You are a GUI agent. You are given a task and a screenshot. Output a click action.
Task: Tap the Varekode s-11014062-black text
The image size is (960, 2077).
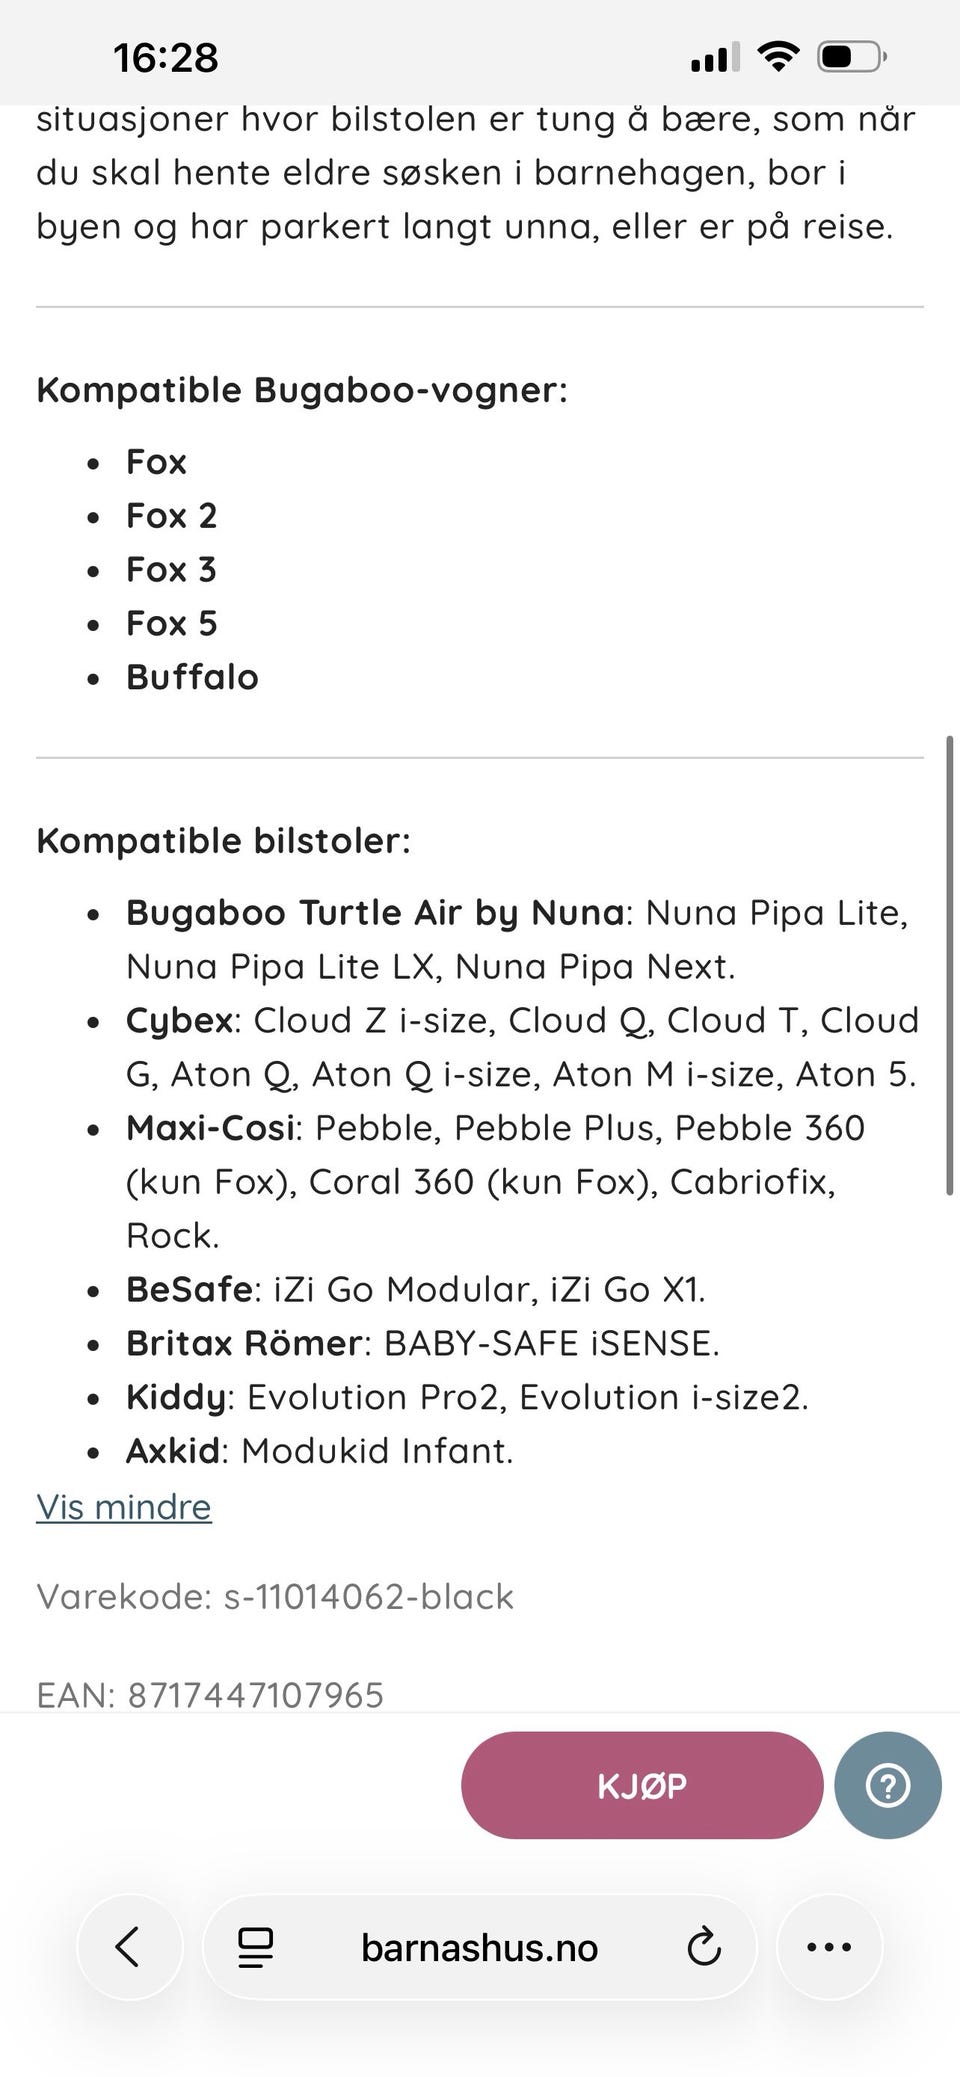point(275,1596)
